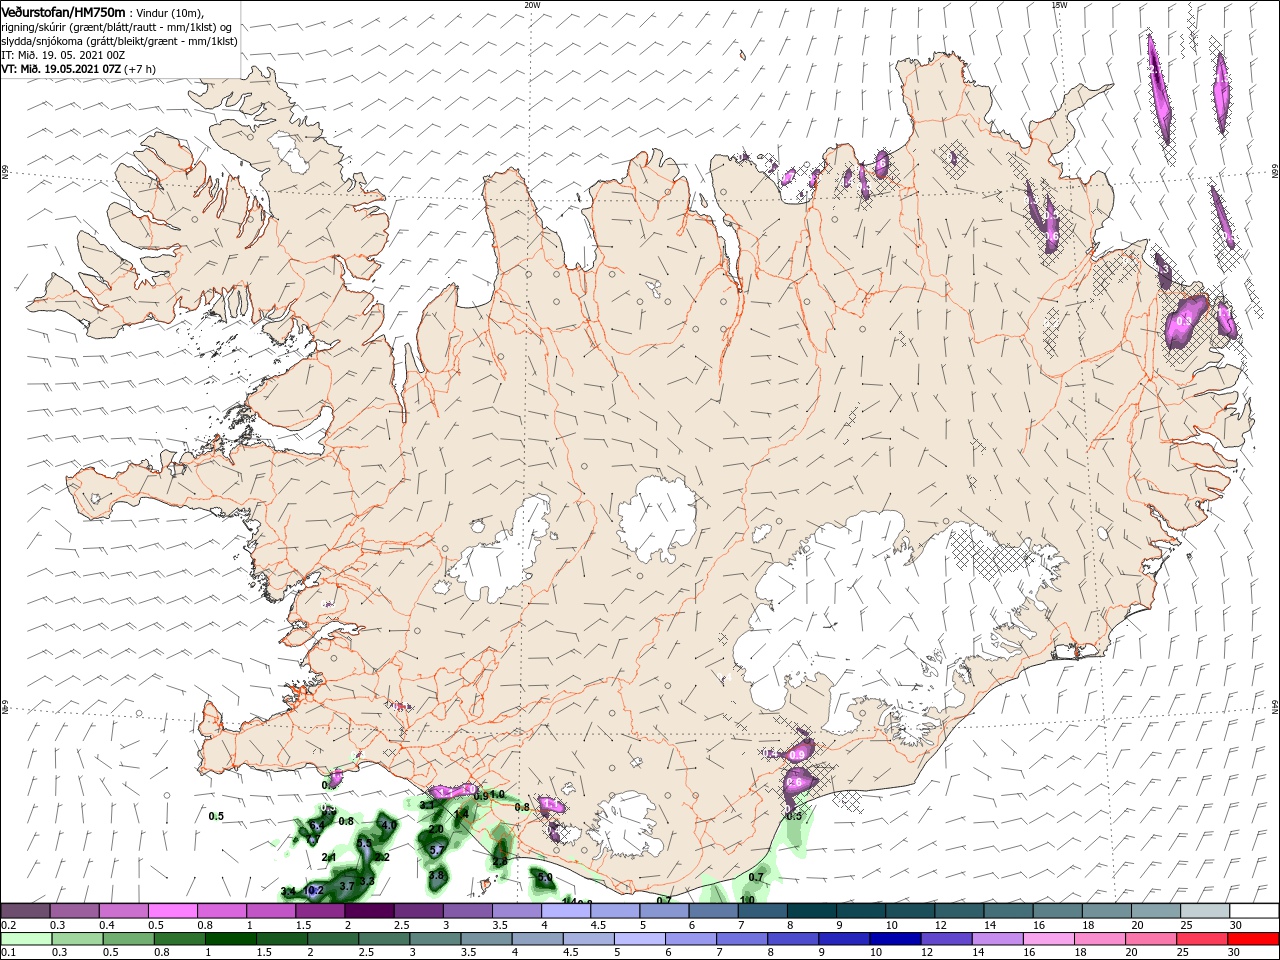1280x960 pixels.
Task: Click the "(+7 h)" forecast offset text
Action: tap(140, 69)
